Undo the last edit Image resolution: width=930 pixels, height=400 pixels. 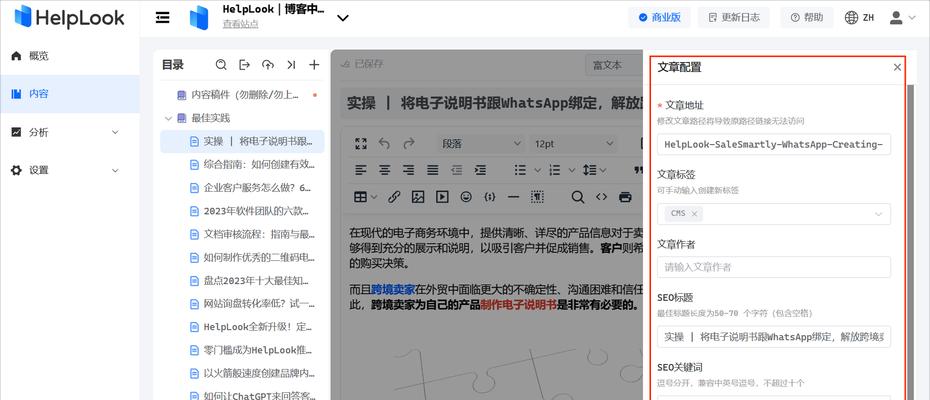(x=384, y=144)
